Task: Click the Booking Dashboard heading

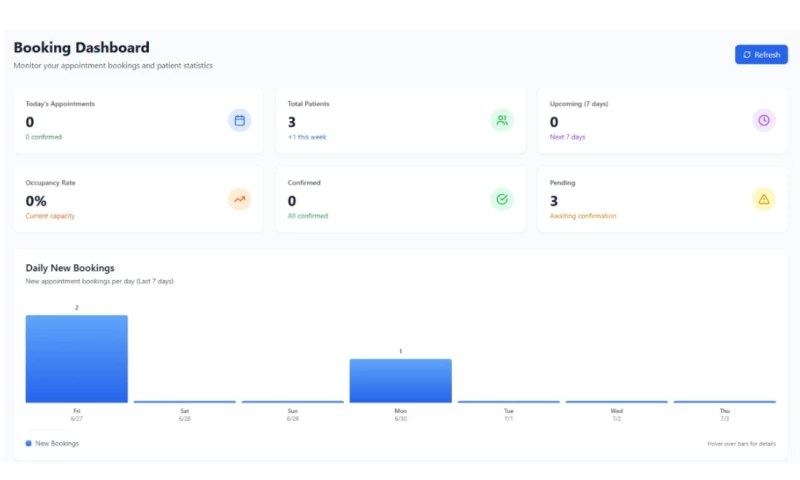Action: pyautogui.click(x=81, y=47)
